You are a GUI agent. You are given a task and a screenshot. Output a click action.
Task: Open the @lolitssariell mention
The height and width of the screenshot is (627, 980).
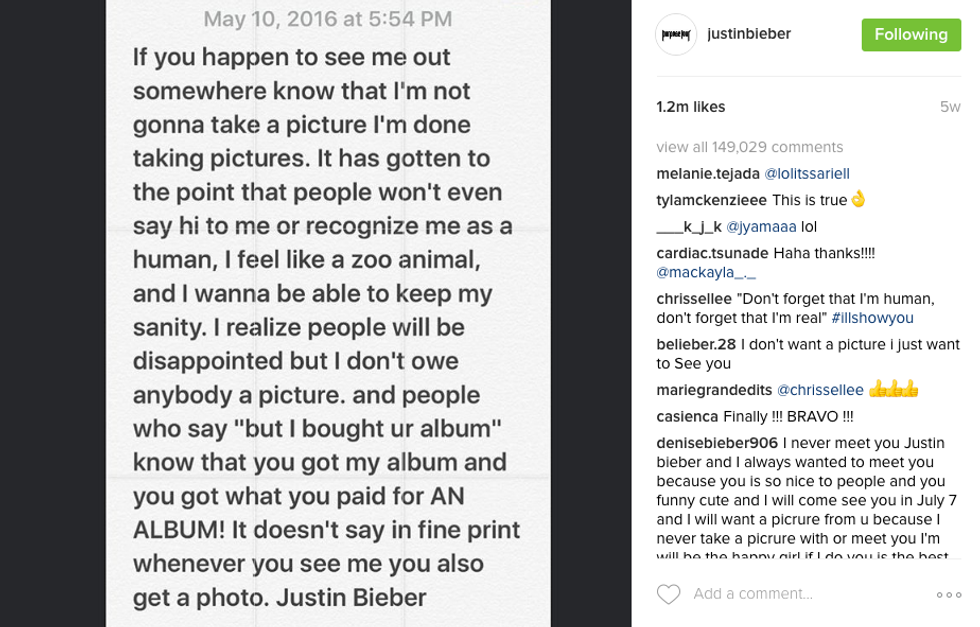(806, 173)
